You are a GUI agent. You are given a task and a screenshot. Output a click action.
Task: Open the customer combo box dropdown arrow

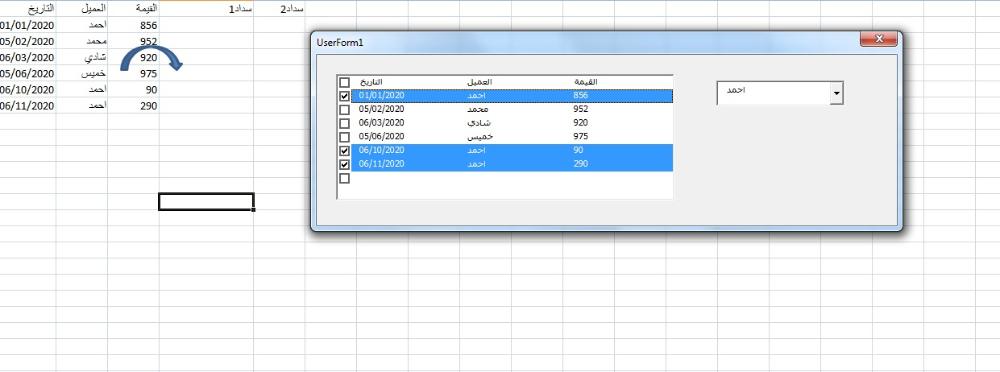coord(836,94)
